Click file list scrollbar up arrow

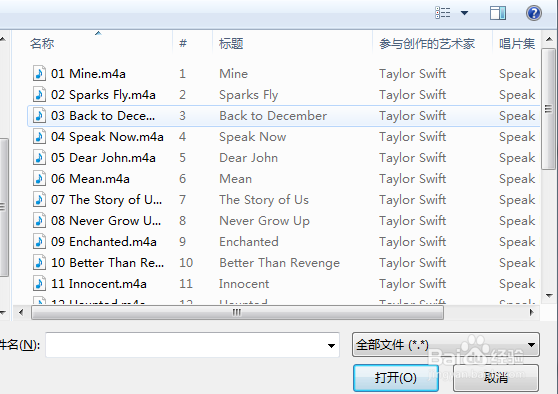(x=549, y=39)
